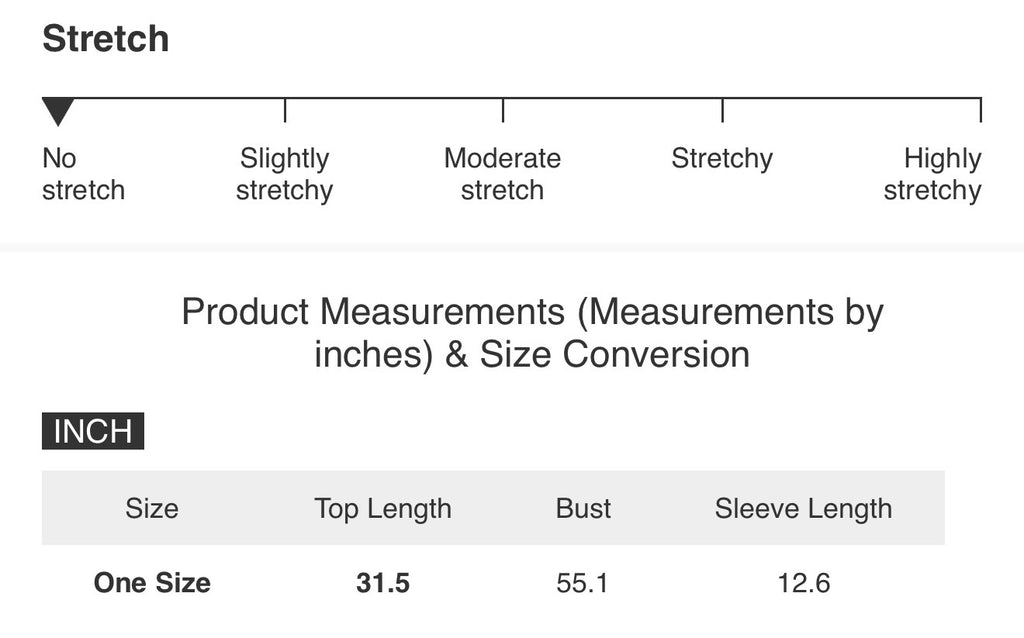
Task: Click the 55.1 bust value
Action: [x=583, y=583]
